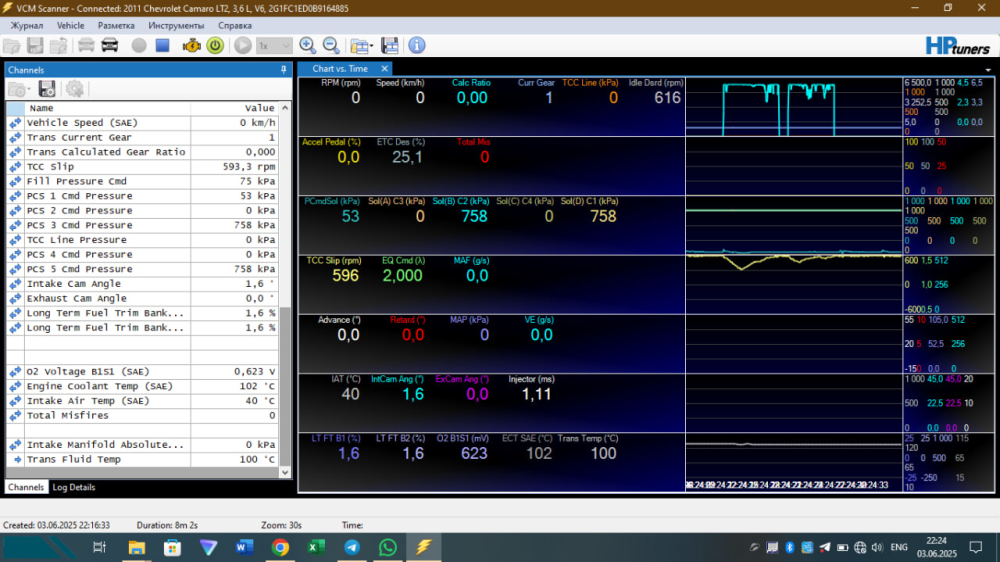Save channels config in Channels panel
Screen dimensions: 1000x562
pos(46,89)
